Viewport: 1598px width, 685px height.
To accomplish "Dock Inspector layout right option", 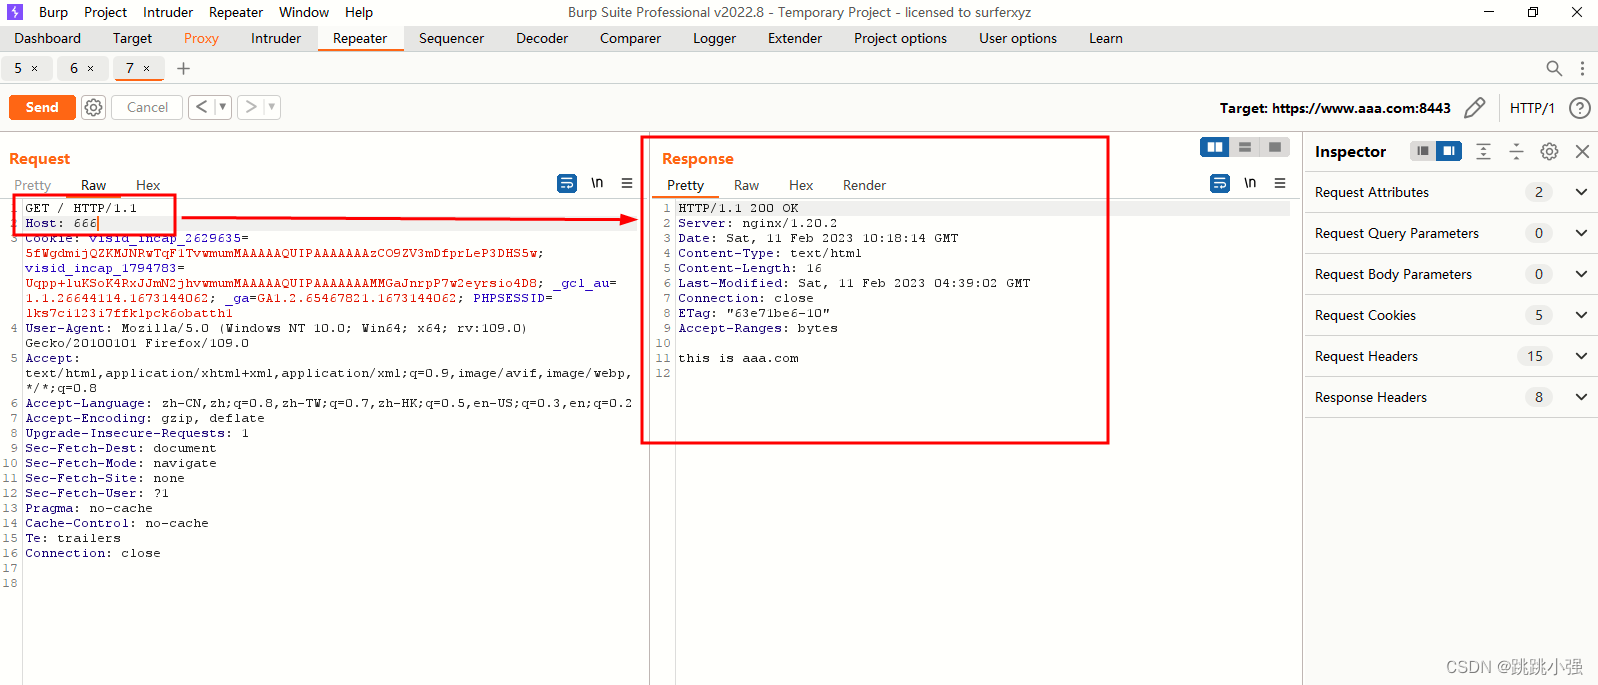I will click(1449, 151).
